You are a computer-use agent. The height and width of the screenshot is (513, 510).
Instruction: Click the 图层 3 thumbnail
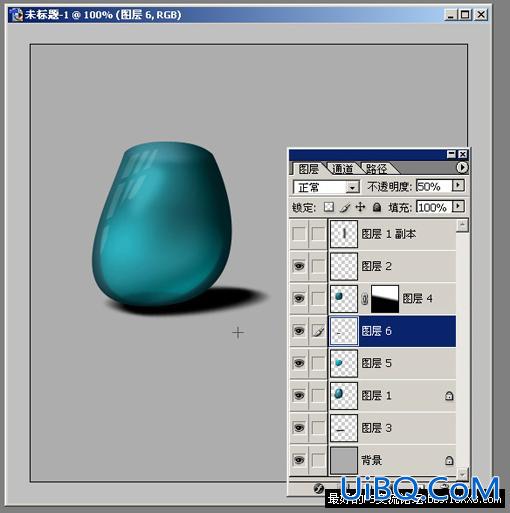(x=344, y=428)
